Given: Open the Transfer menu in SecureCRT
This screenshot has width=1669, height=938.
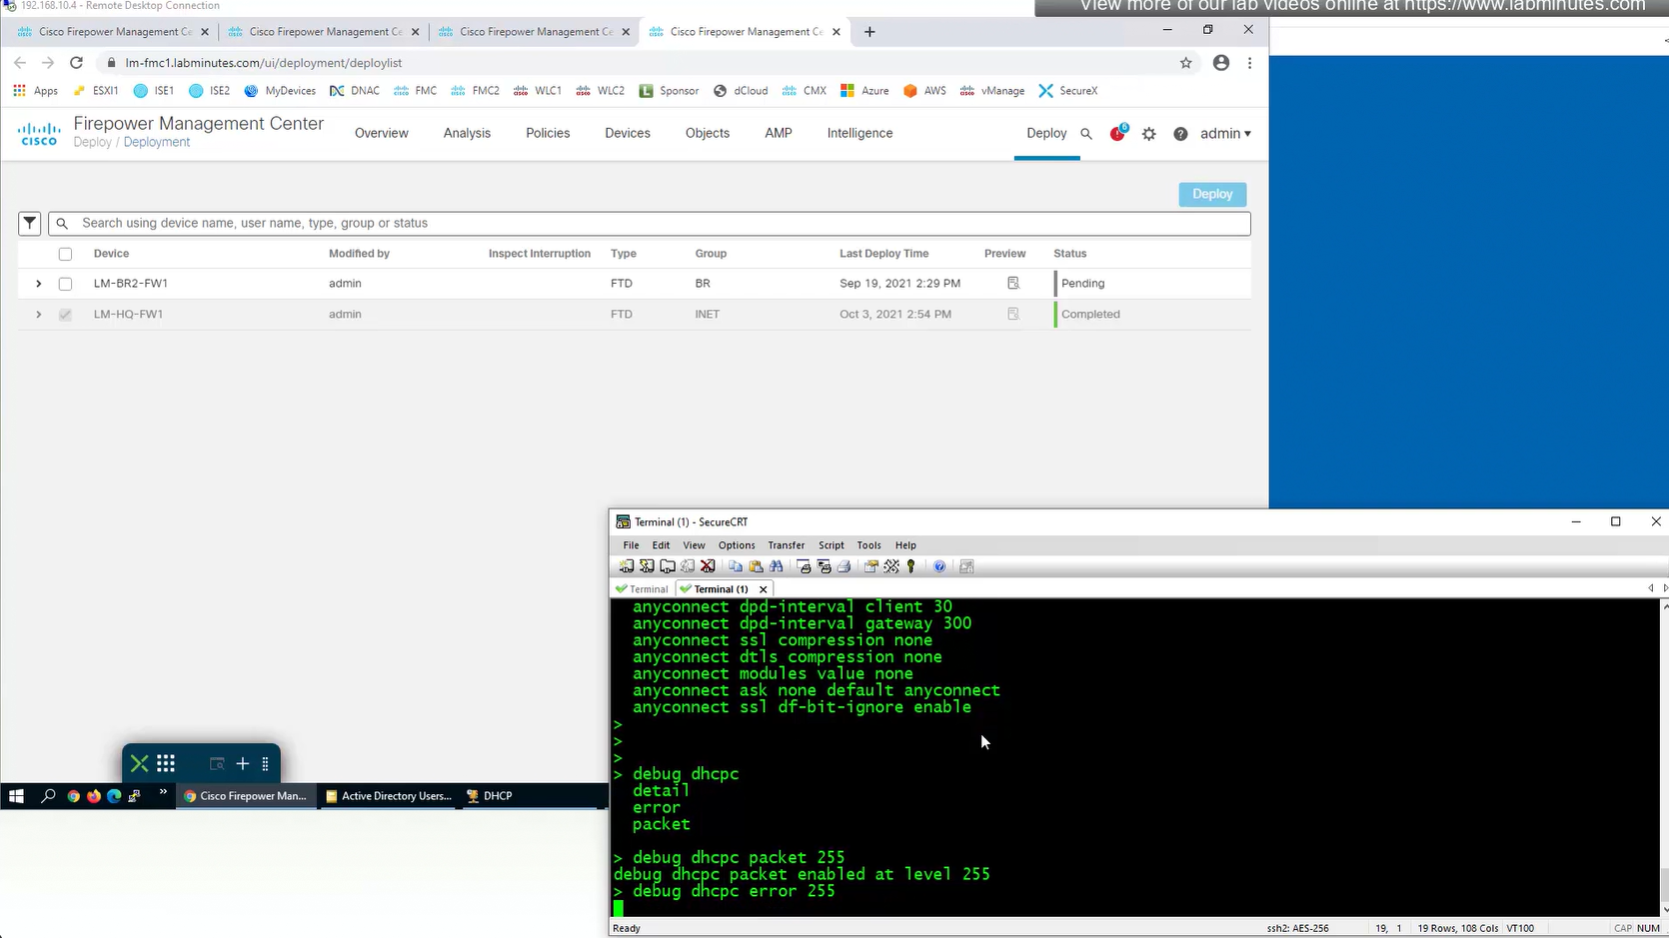Looking at the screenshot, I should [785, 545].
